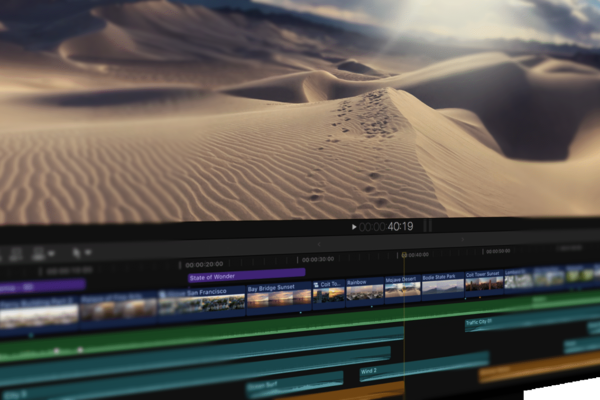Viewport: 600px width, 400px height.
Task: Select the State of Wonder title clip
Action: [x=247, y=275]
